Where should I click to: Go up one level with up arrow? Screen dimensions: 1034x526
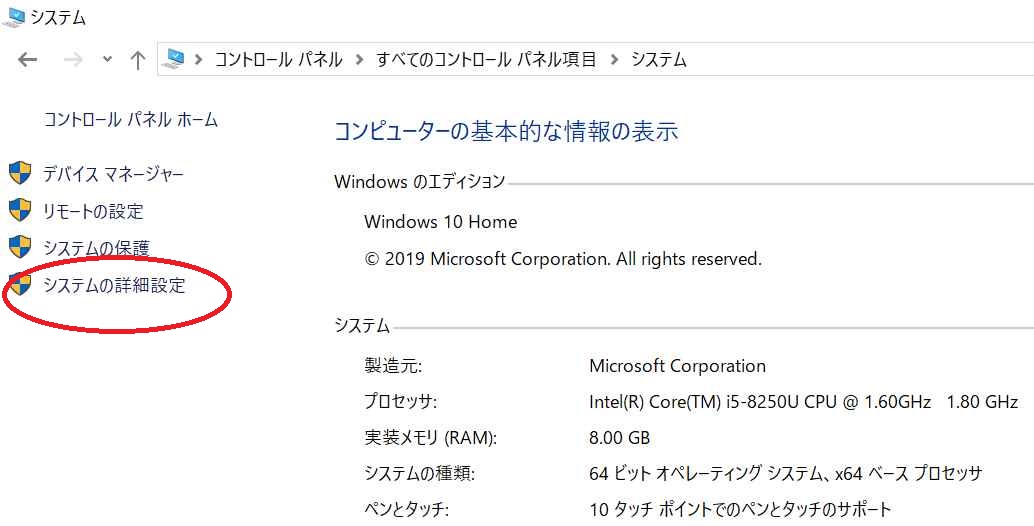pos(137,61)
